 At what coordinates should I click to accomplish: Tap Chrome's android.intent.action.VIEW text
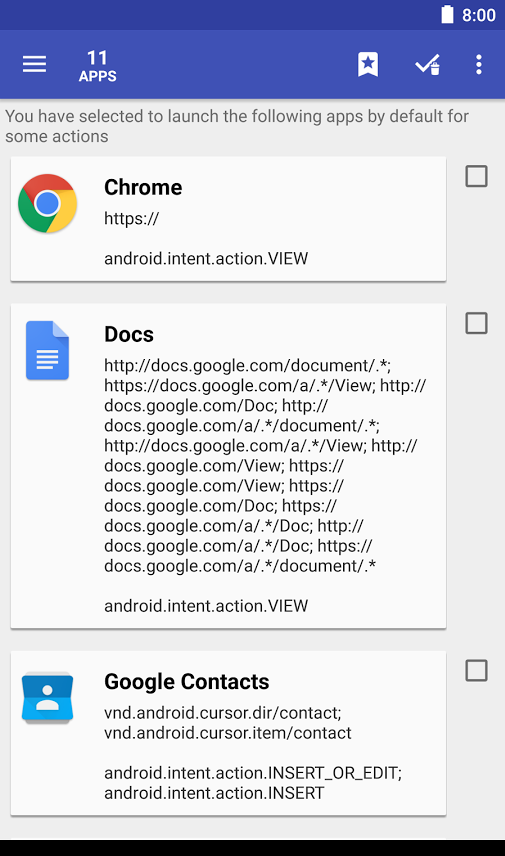[x=206, y=258]
